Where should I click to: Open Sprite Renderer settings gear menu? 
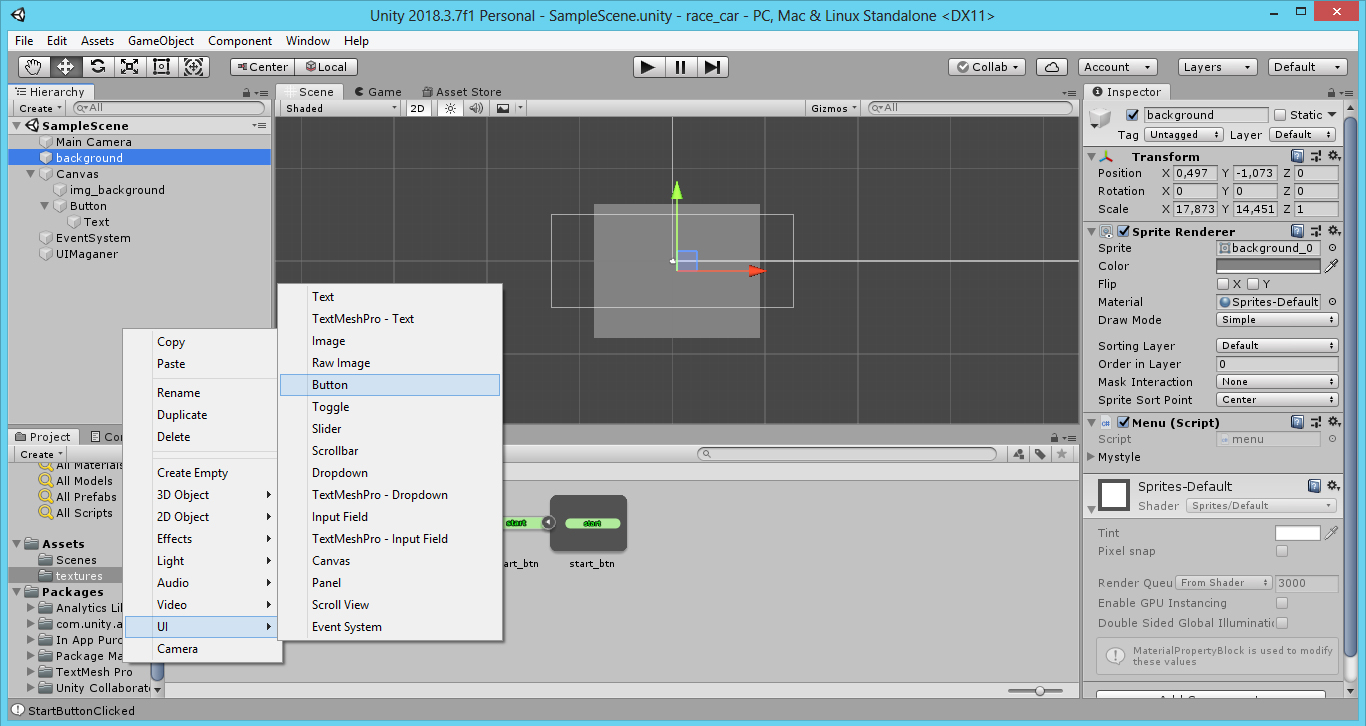(1333, 232)
